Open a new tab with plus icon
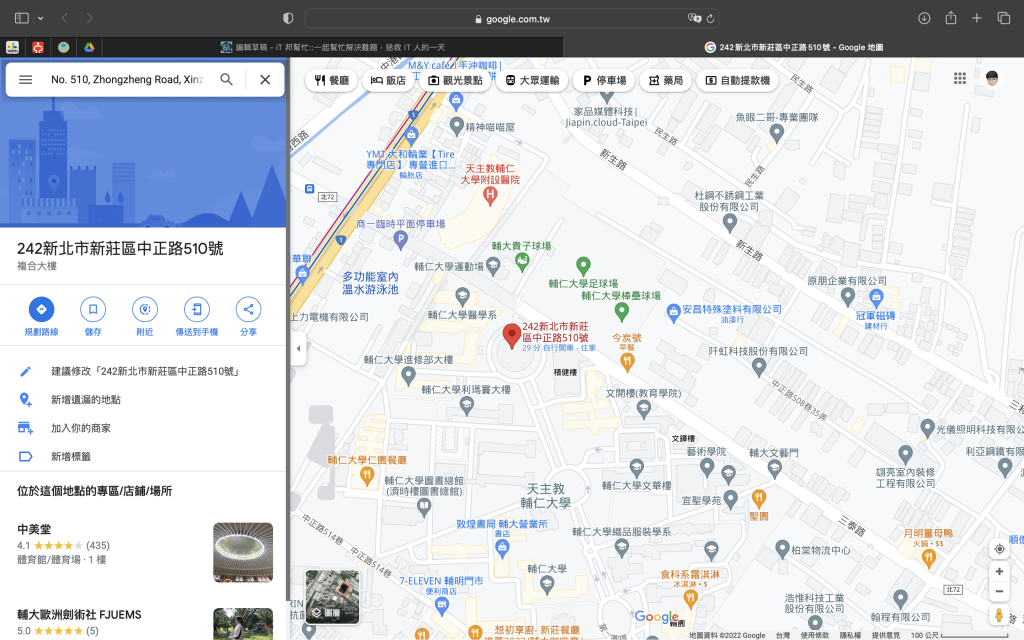Image resolution: width=1024 pixels, height=640 pixels. coord(977,18)
